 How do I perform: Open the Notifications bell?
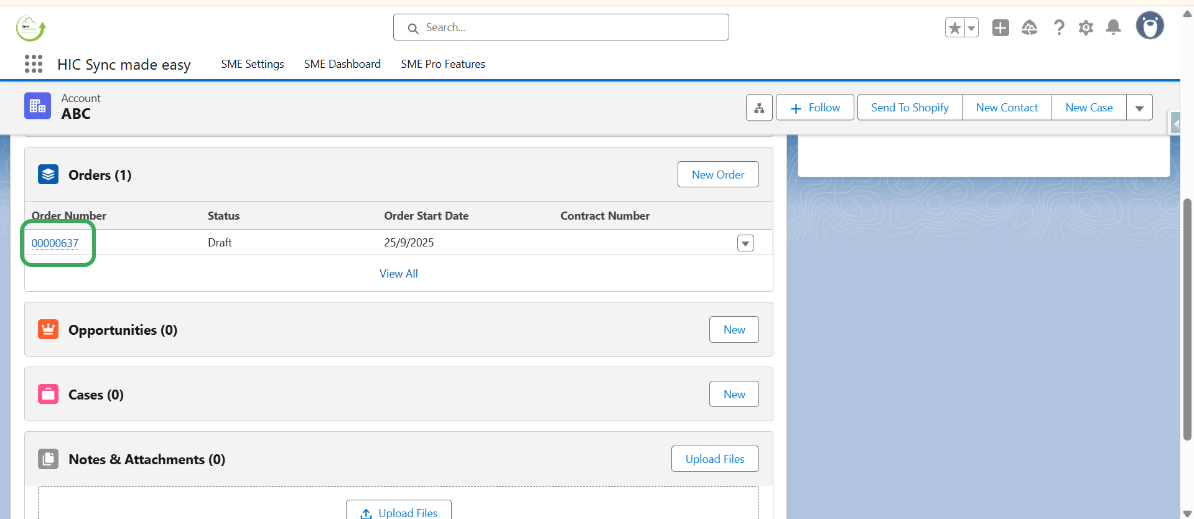pos(1113,28)
